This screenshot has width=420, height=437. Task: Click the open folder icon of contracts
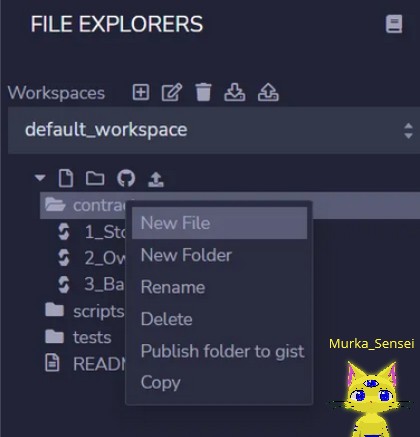point(55,204)
